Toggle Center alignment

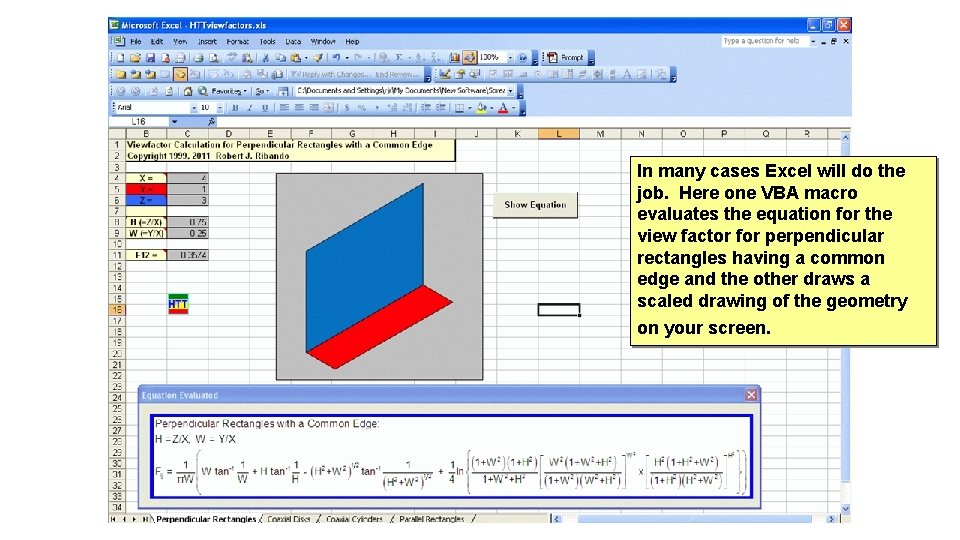(x=299, y=108)
